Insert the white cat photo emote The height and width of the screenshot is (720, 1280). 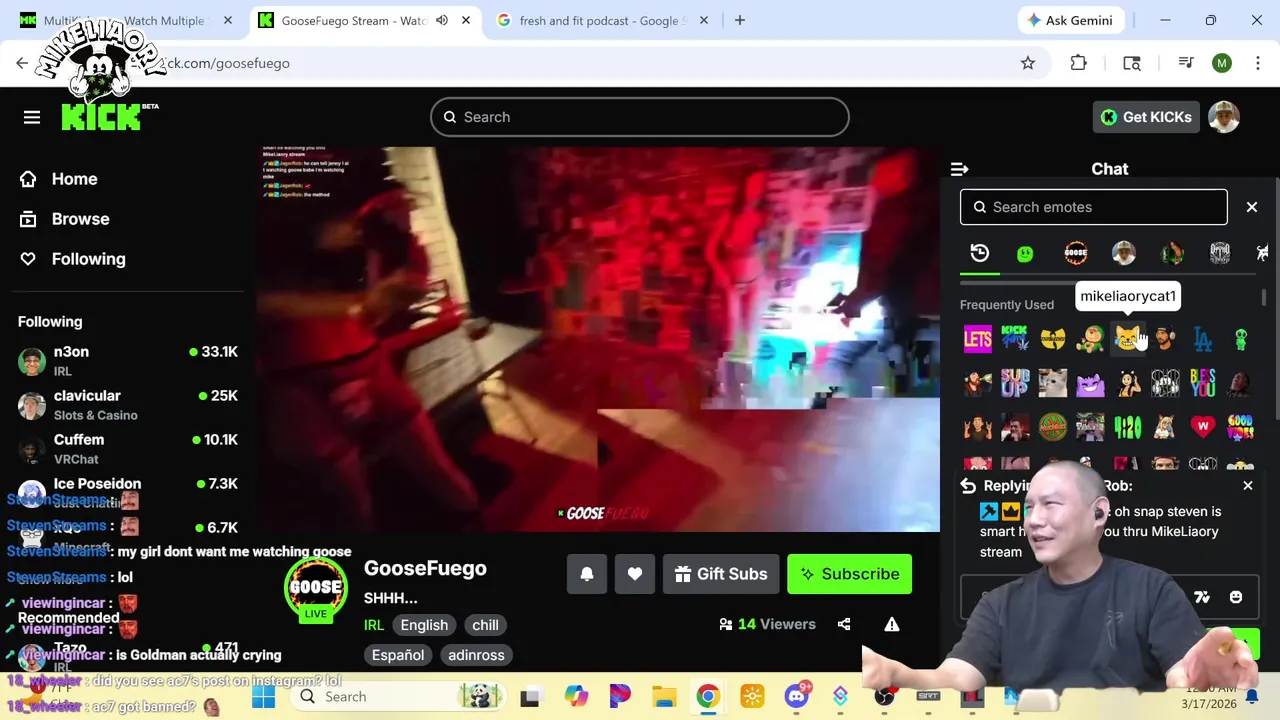coord(1053,383)
